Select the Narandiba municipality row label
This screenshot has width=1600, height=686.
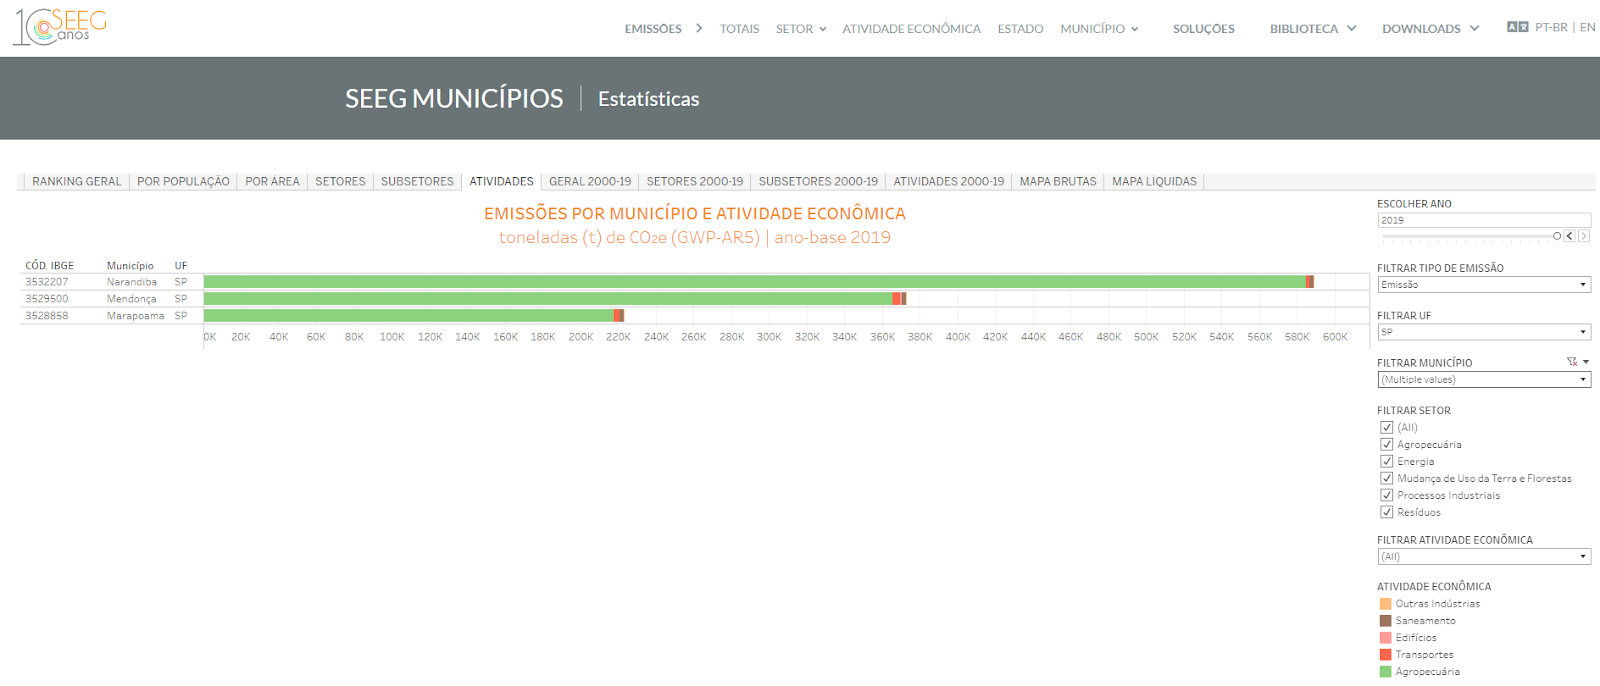(132, 282)
